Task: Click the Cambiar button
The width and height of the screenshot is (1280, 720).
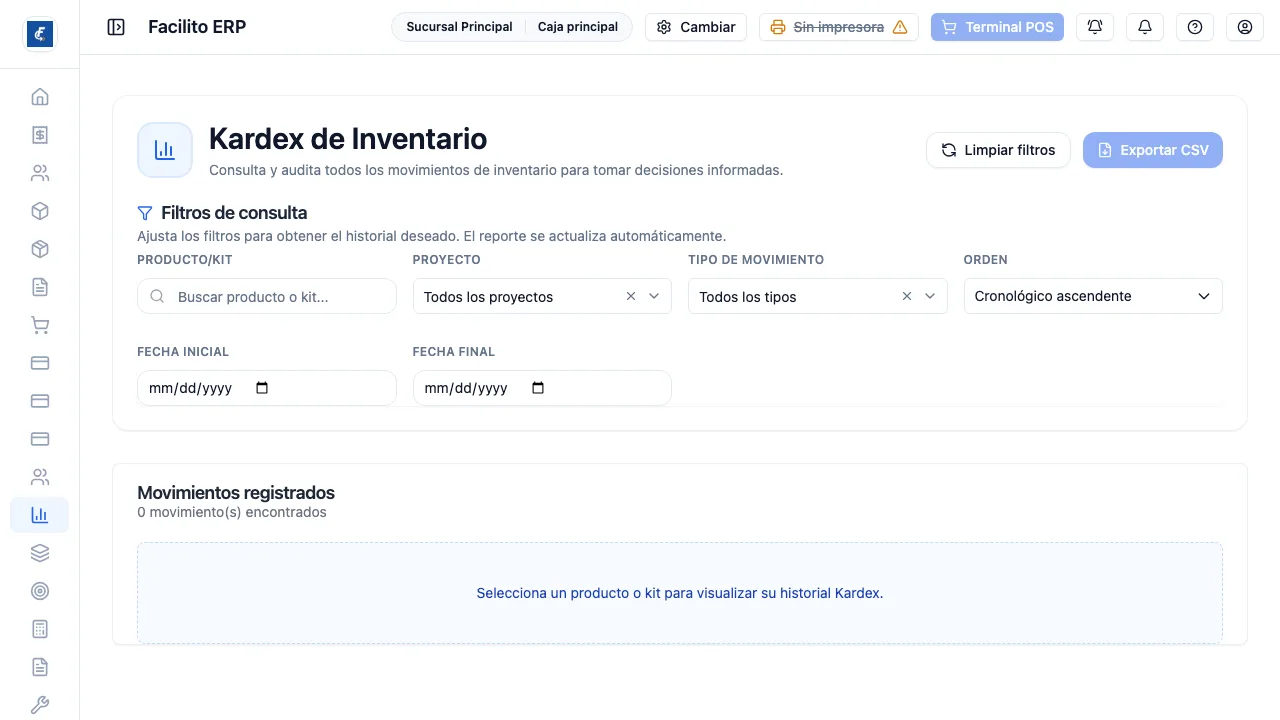Action: pos(696,27)
